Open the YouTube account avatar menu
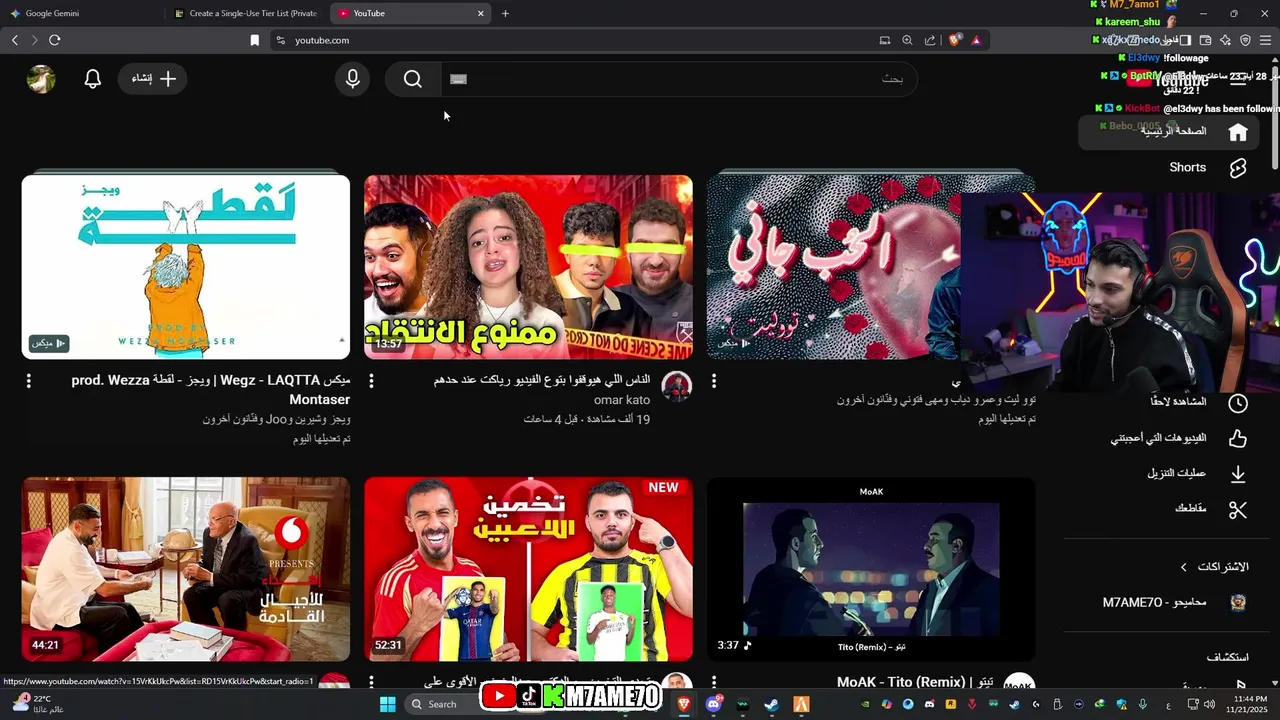This screenshot has height=720, width=1280. pyautogui.click(x=41, y=79)
